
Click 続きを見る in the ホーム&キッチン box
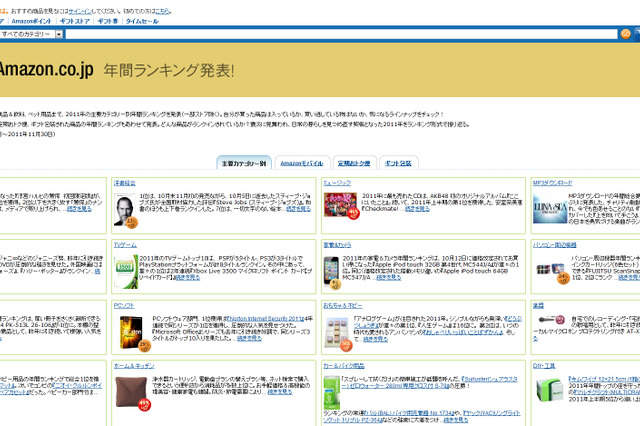click(280, 392)
